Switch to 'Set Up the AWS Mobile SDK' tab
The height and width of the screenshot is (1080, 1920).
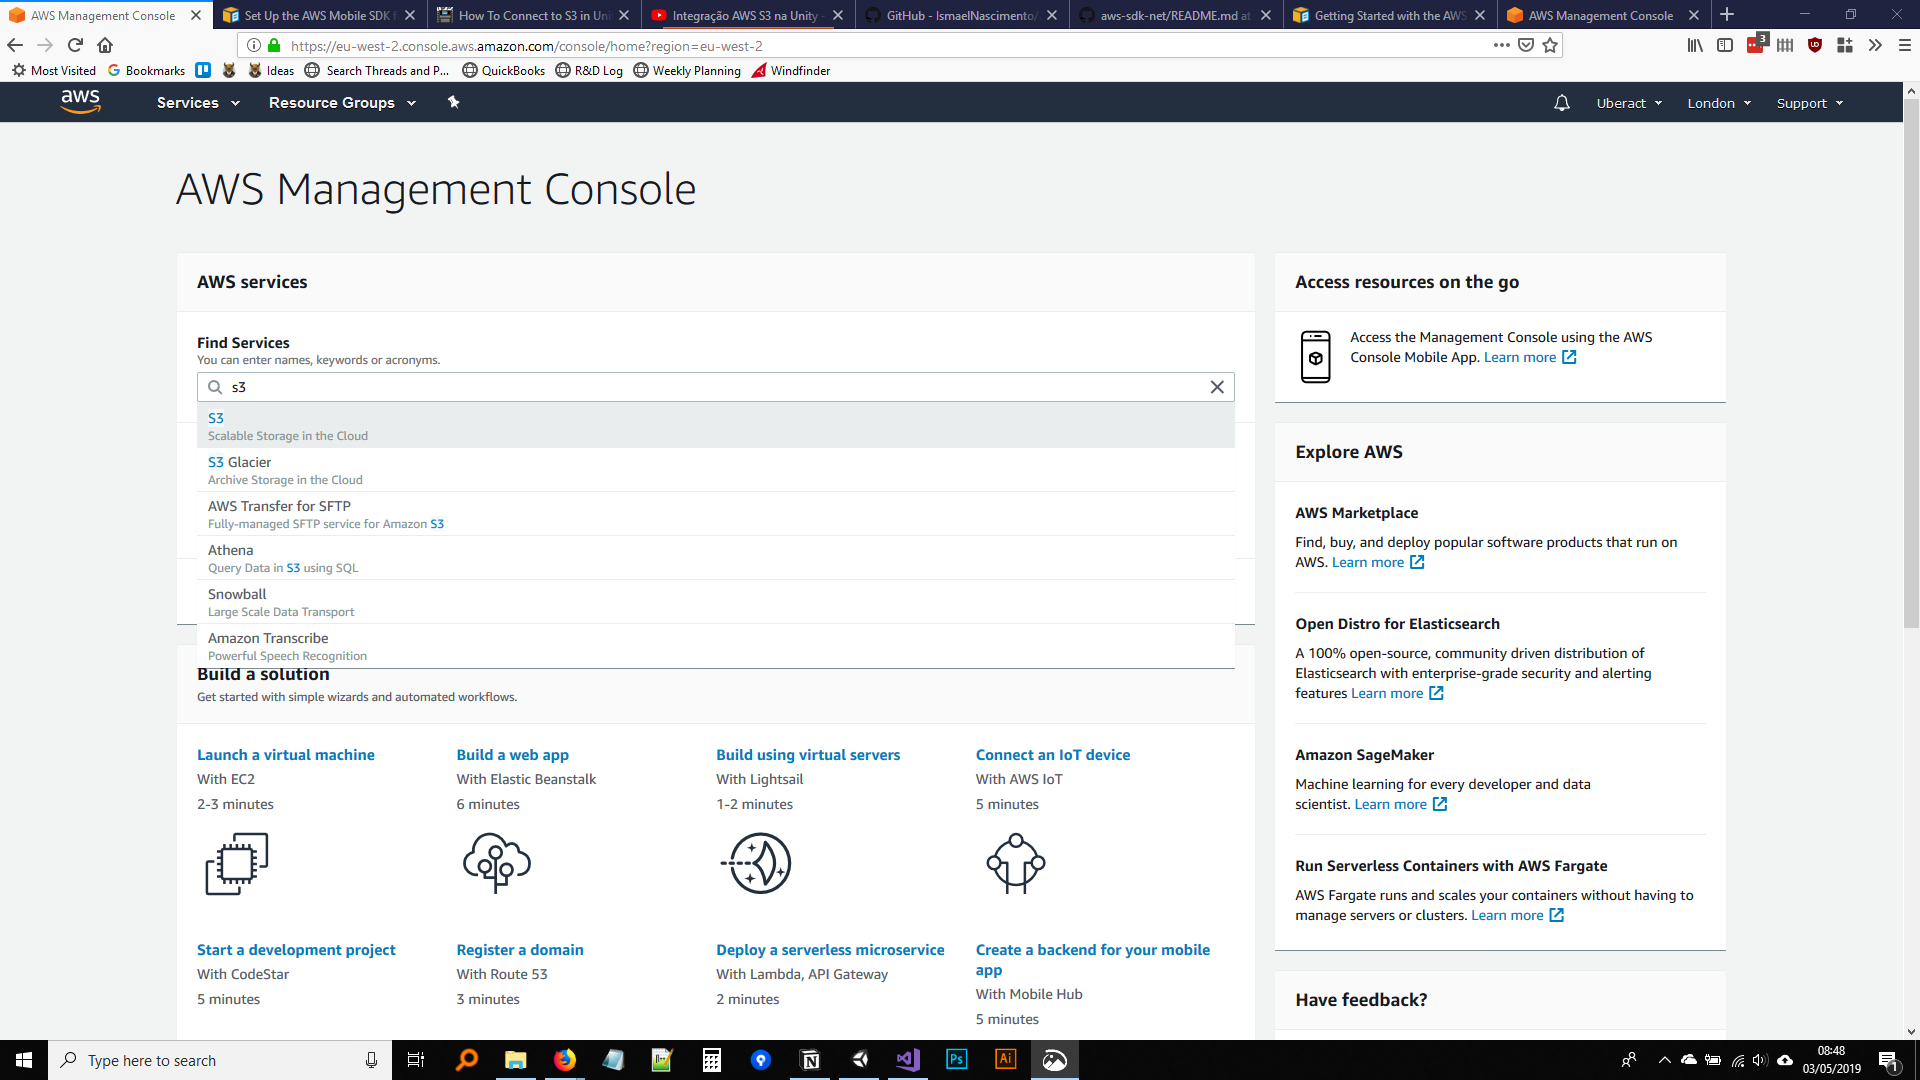[320, 15]
